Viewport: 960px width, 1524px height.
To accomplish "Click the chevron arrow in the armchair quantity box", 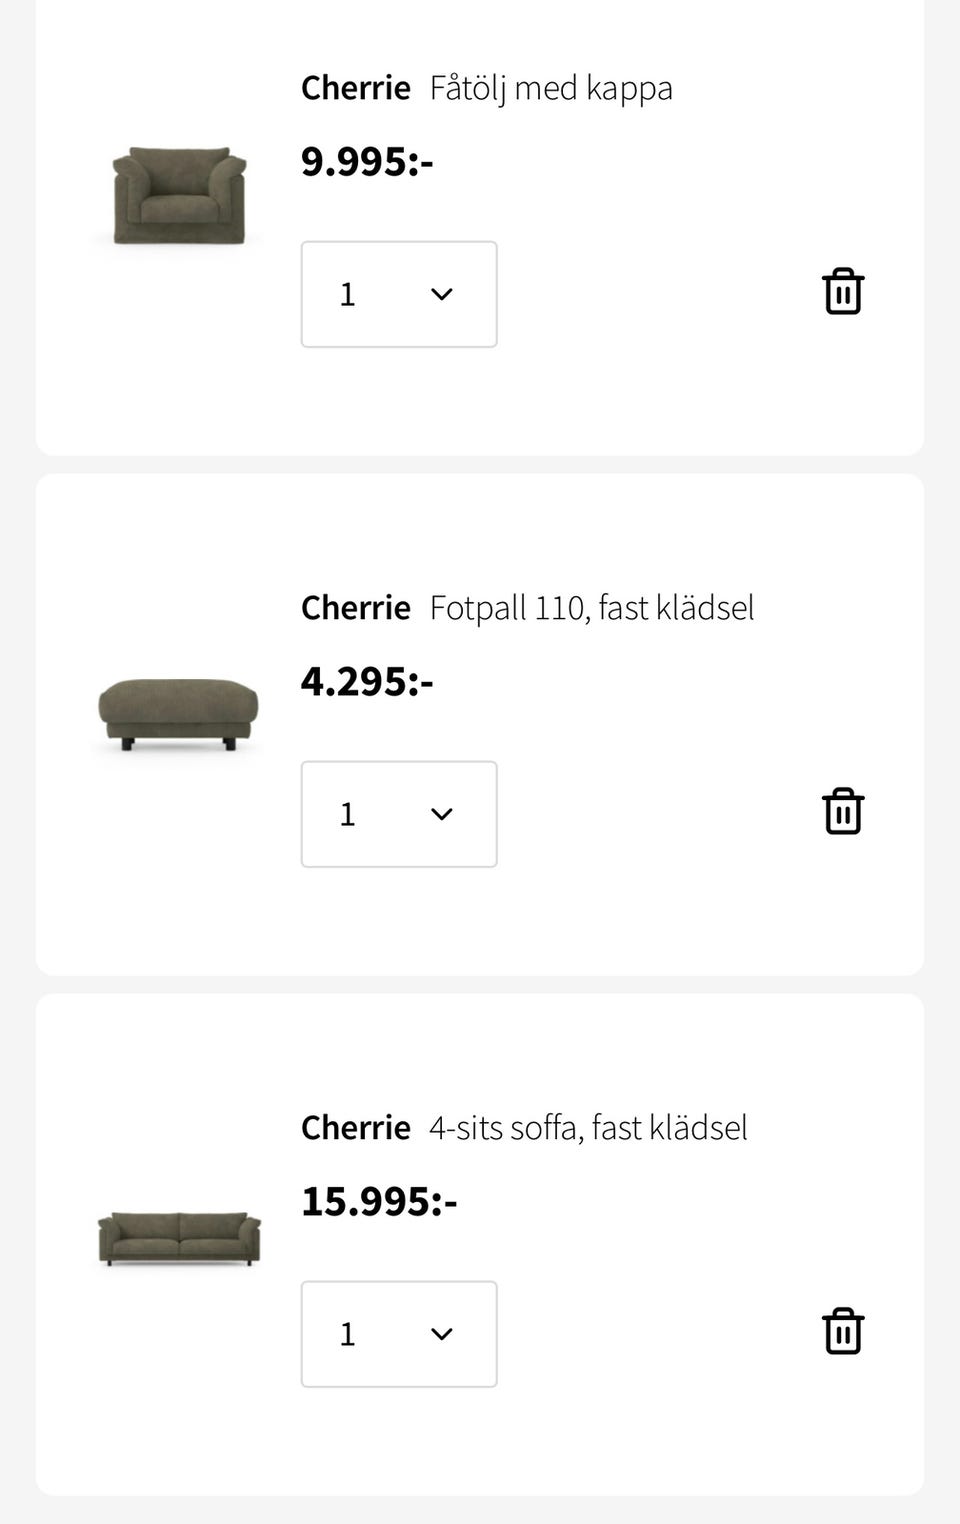I will click(x=442, y=294).
